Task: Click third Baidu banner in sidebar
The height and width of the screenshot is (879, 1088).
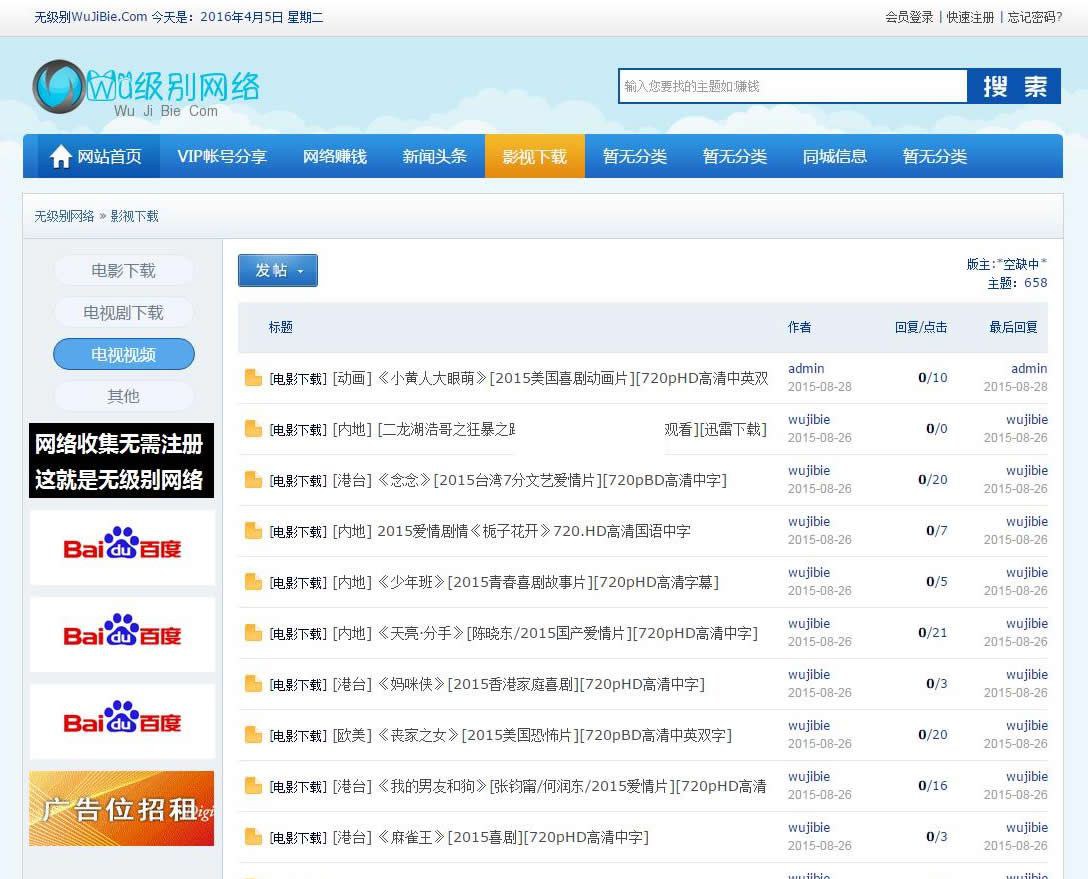Action: coord(122,722)
